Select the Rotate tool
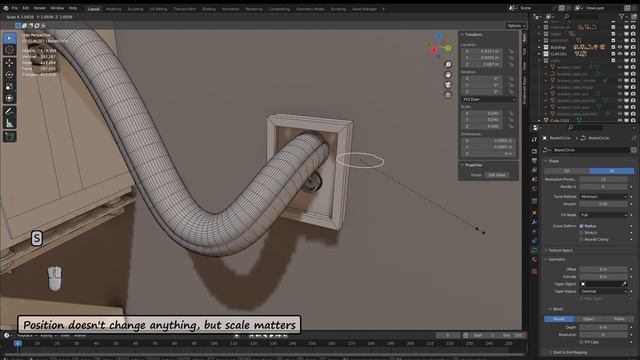 (x=9, y=75)
